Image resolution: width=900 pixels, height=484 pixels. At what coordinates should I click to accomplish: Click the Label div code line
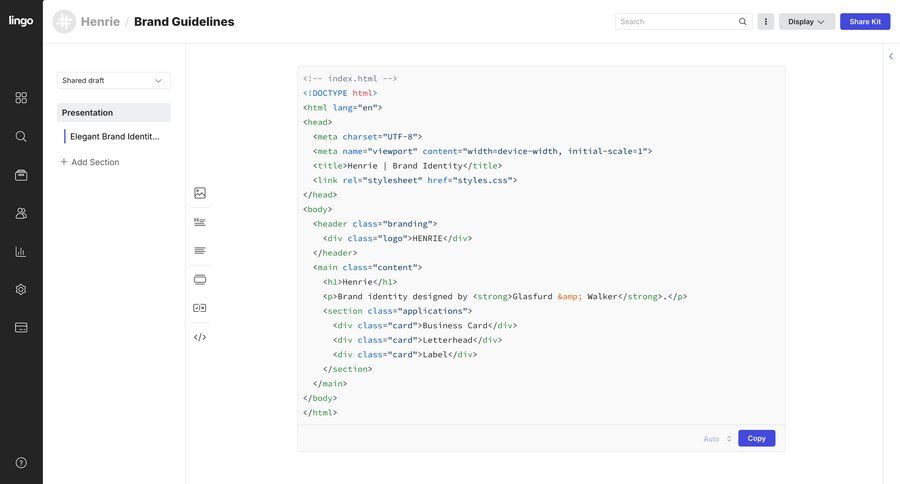pyautogui.click(x=405, y=355)
